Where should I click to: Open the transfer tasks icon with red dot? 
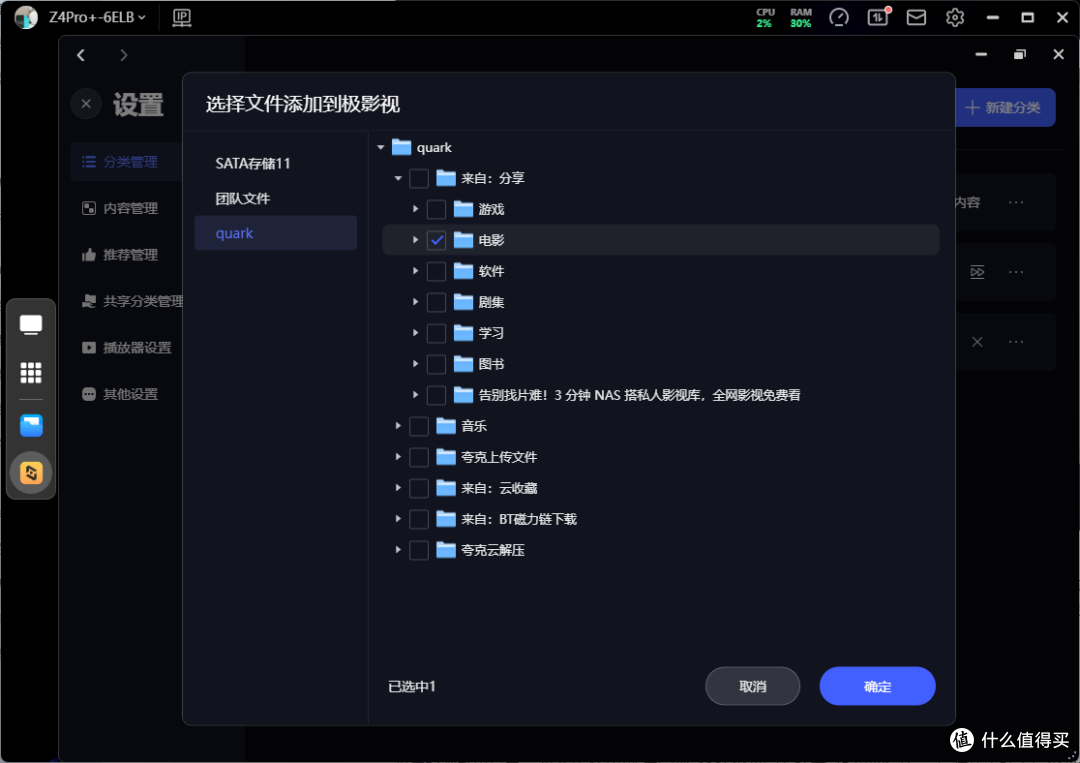(x=878, y=17)
